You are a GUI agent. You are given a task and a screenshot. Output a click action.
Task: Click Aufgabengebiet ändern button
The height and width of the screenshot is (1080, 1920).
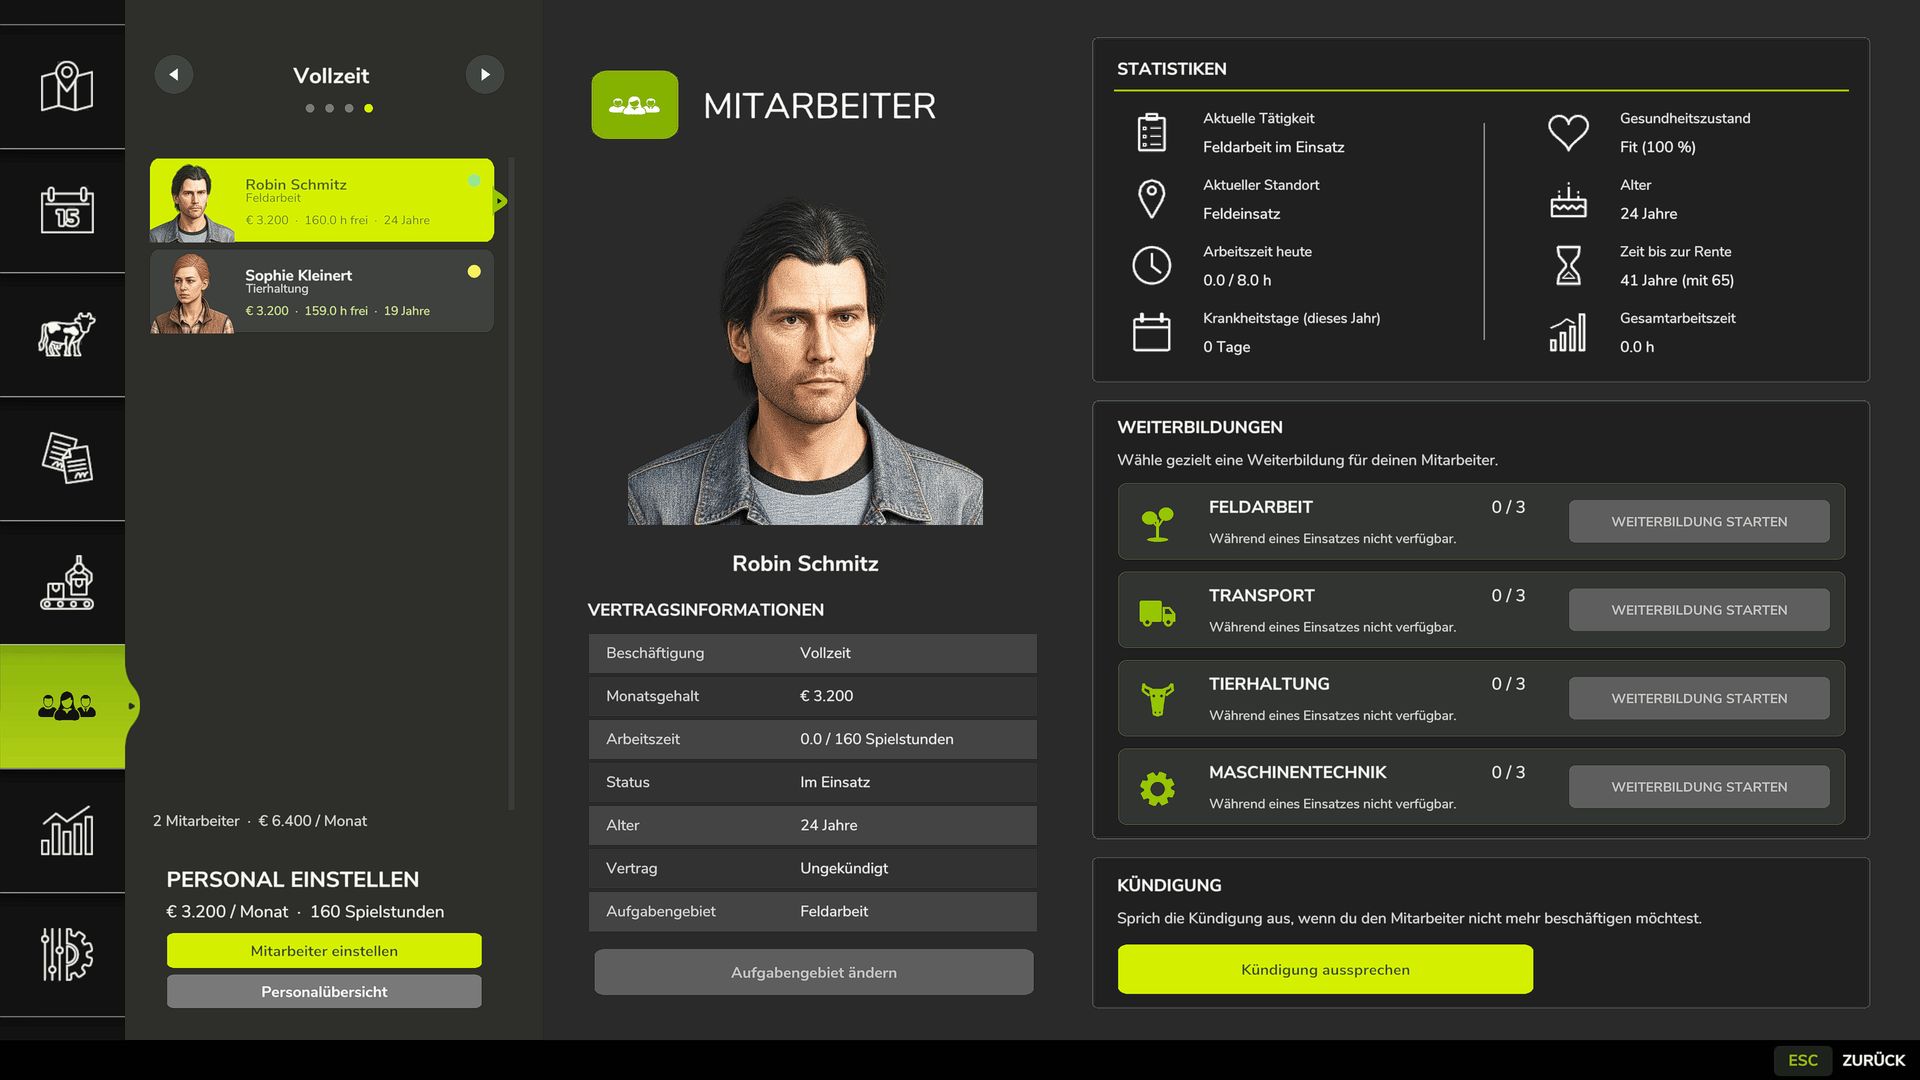[x=814, y=972]
